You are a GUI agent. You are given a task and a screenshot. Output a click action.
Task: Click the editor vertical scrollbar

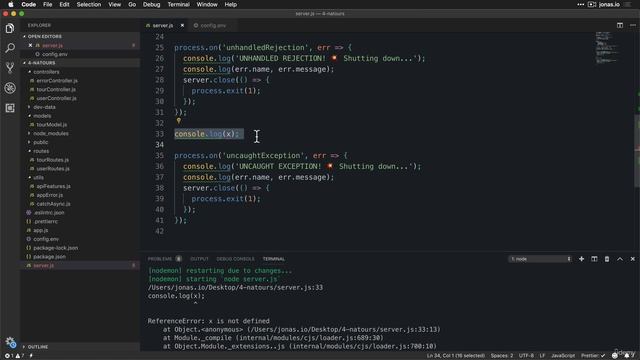click(x=637, y=151)
